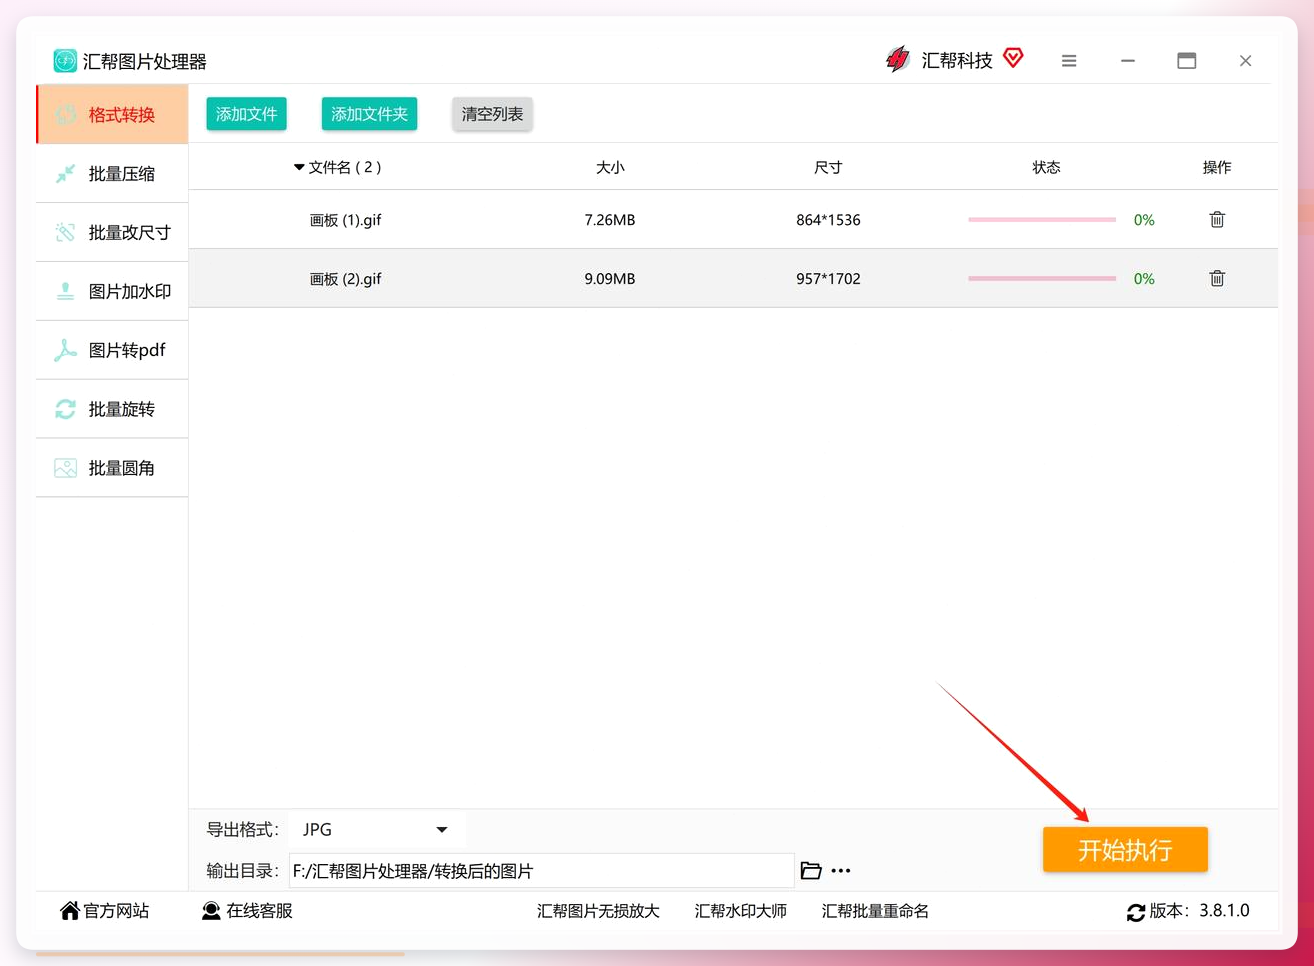Toggle the 文件名 column sort arrow
The image size is (1314, 966).
pyautogui.click(x=299, y=167)
